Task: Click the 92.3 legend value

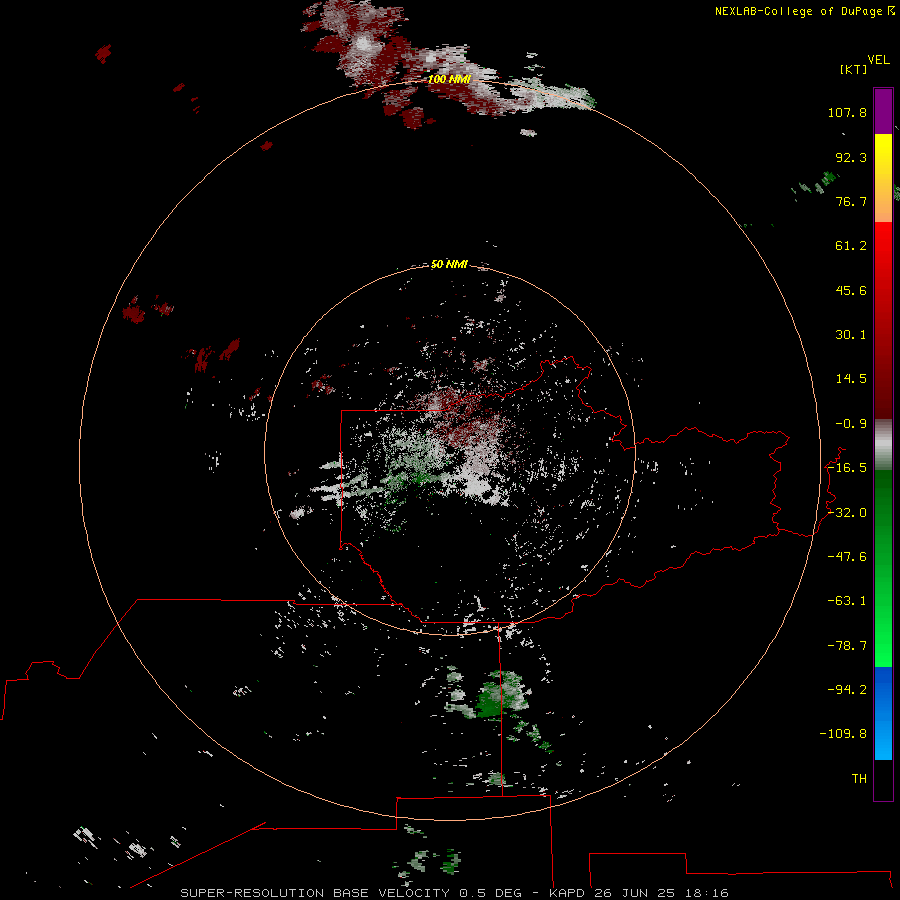Action: [x=851, y=157]
